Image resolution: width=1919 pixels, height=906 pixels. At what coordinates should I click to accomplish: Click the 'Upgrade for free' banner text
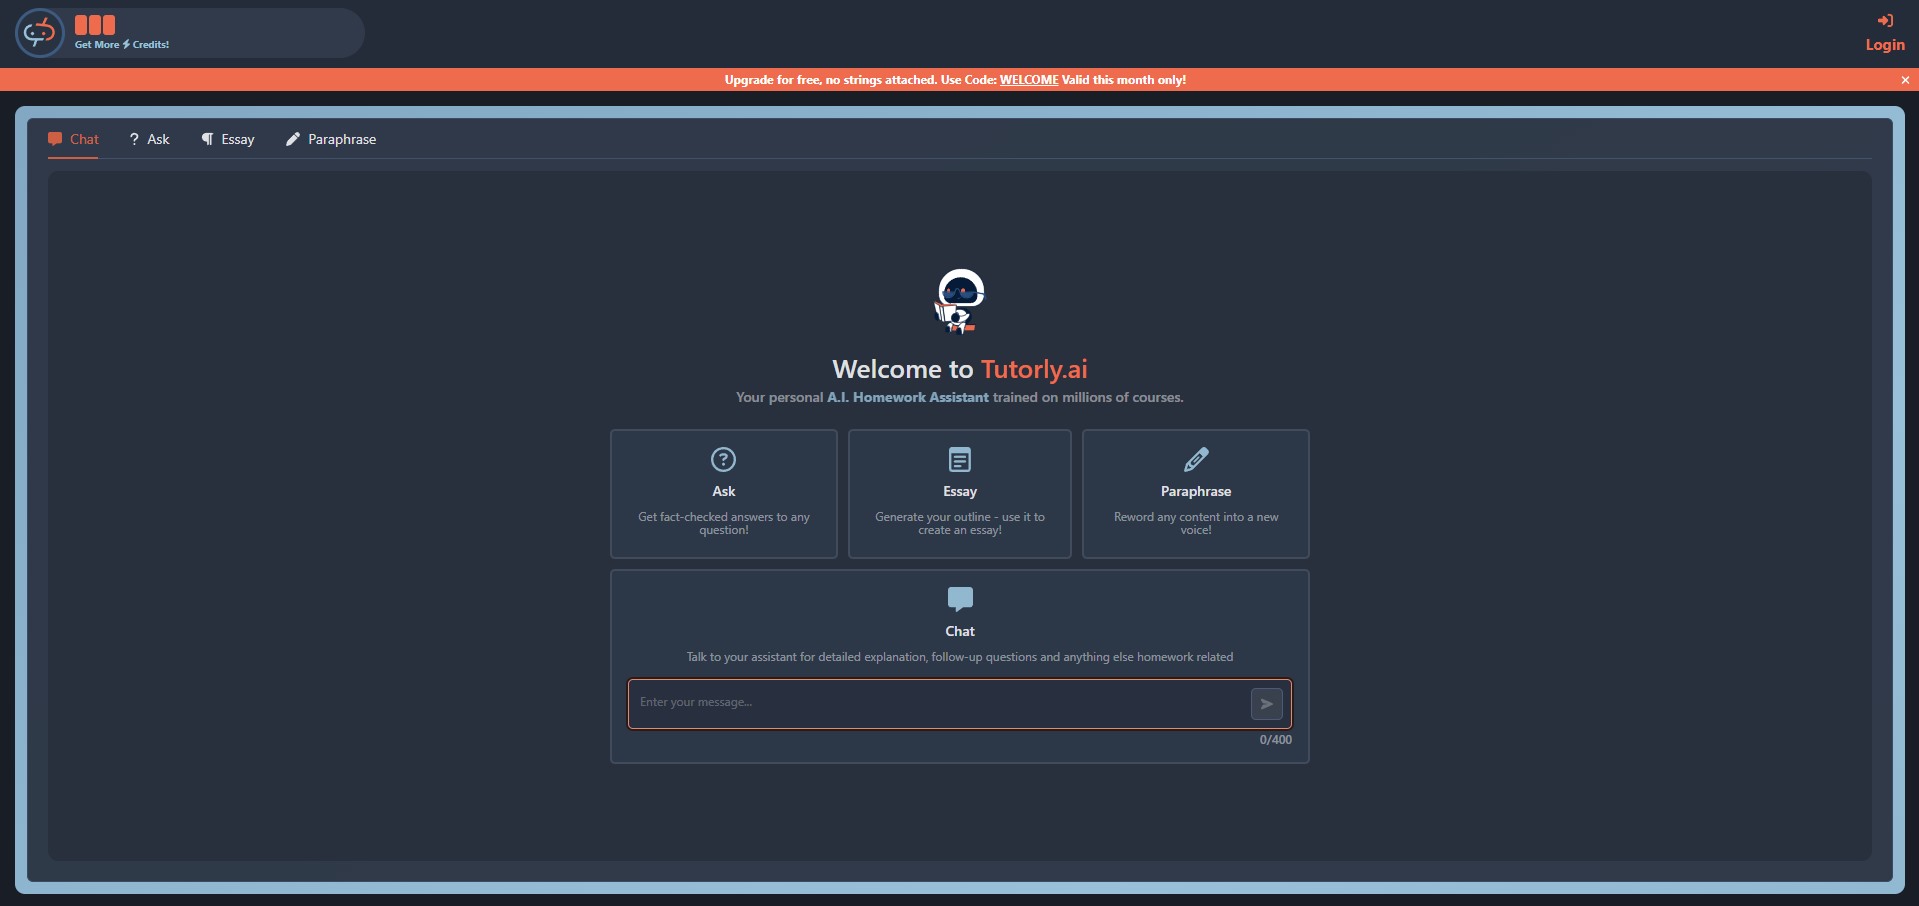(x=955, y=80)
